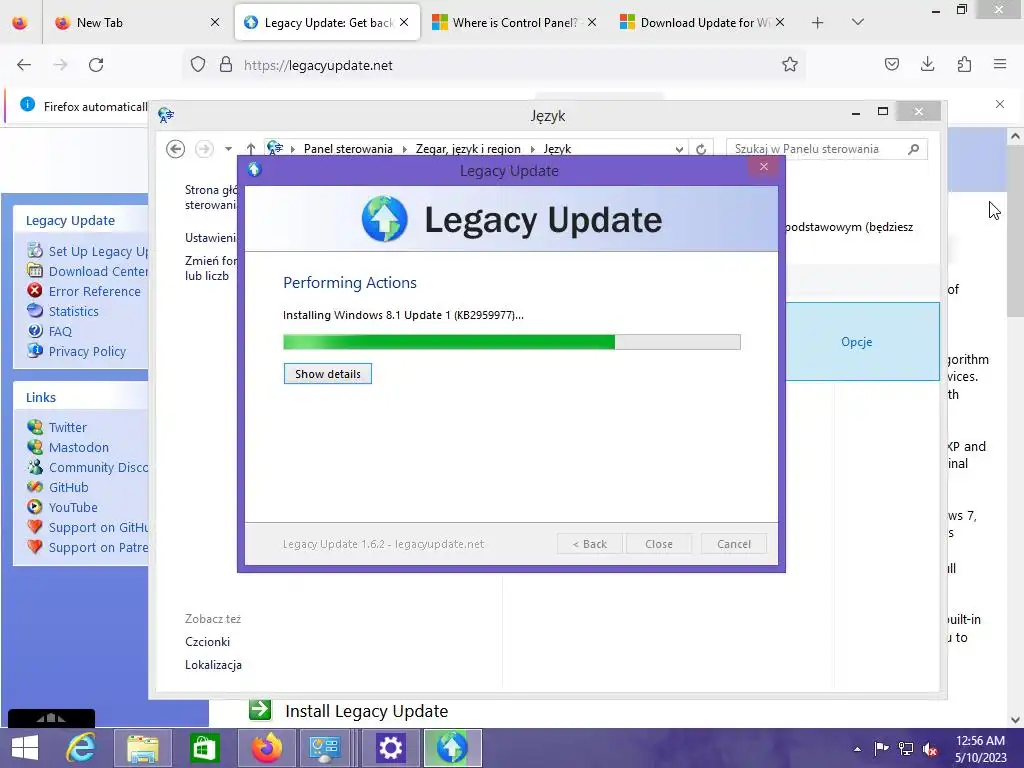
Task: Launch Internet Explorer from taskbar
Action: point(82,748)
